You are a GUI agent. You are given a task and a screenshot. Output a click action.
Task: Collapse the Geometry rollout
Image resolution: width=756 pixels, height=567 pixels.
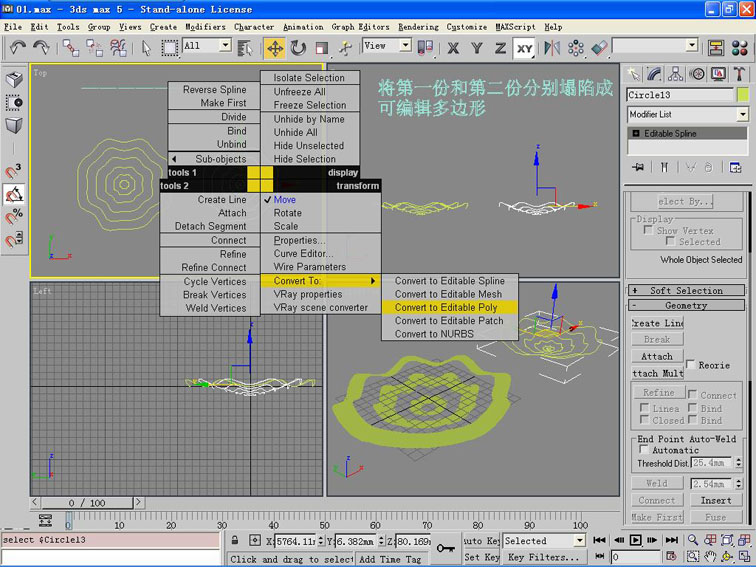pos(687,305)
